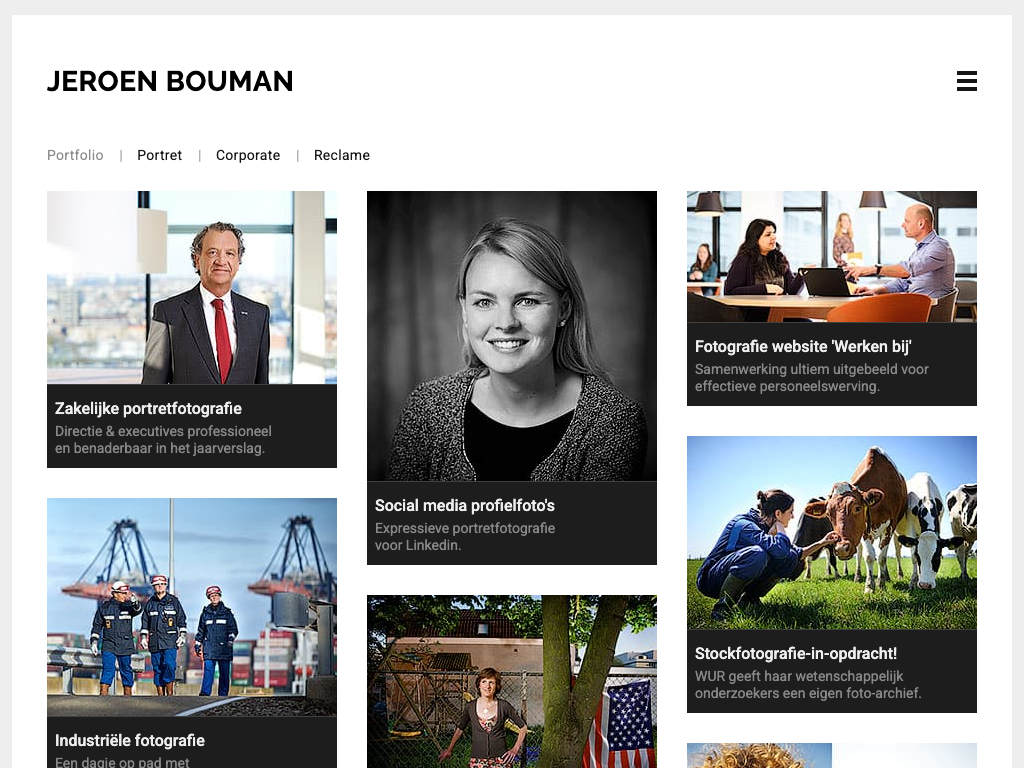The width and height of the screenshot is (1024, 768).
Task: Click the 'Expressieve portretfotografie voor Linkedin' description
Action: pos(465,536)
